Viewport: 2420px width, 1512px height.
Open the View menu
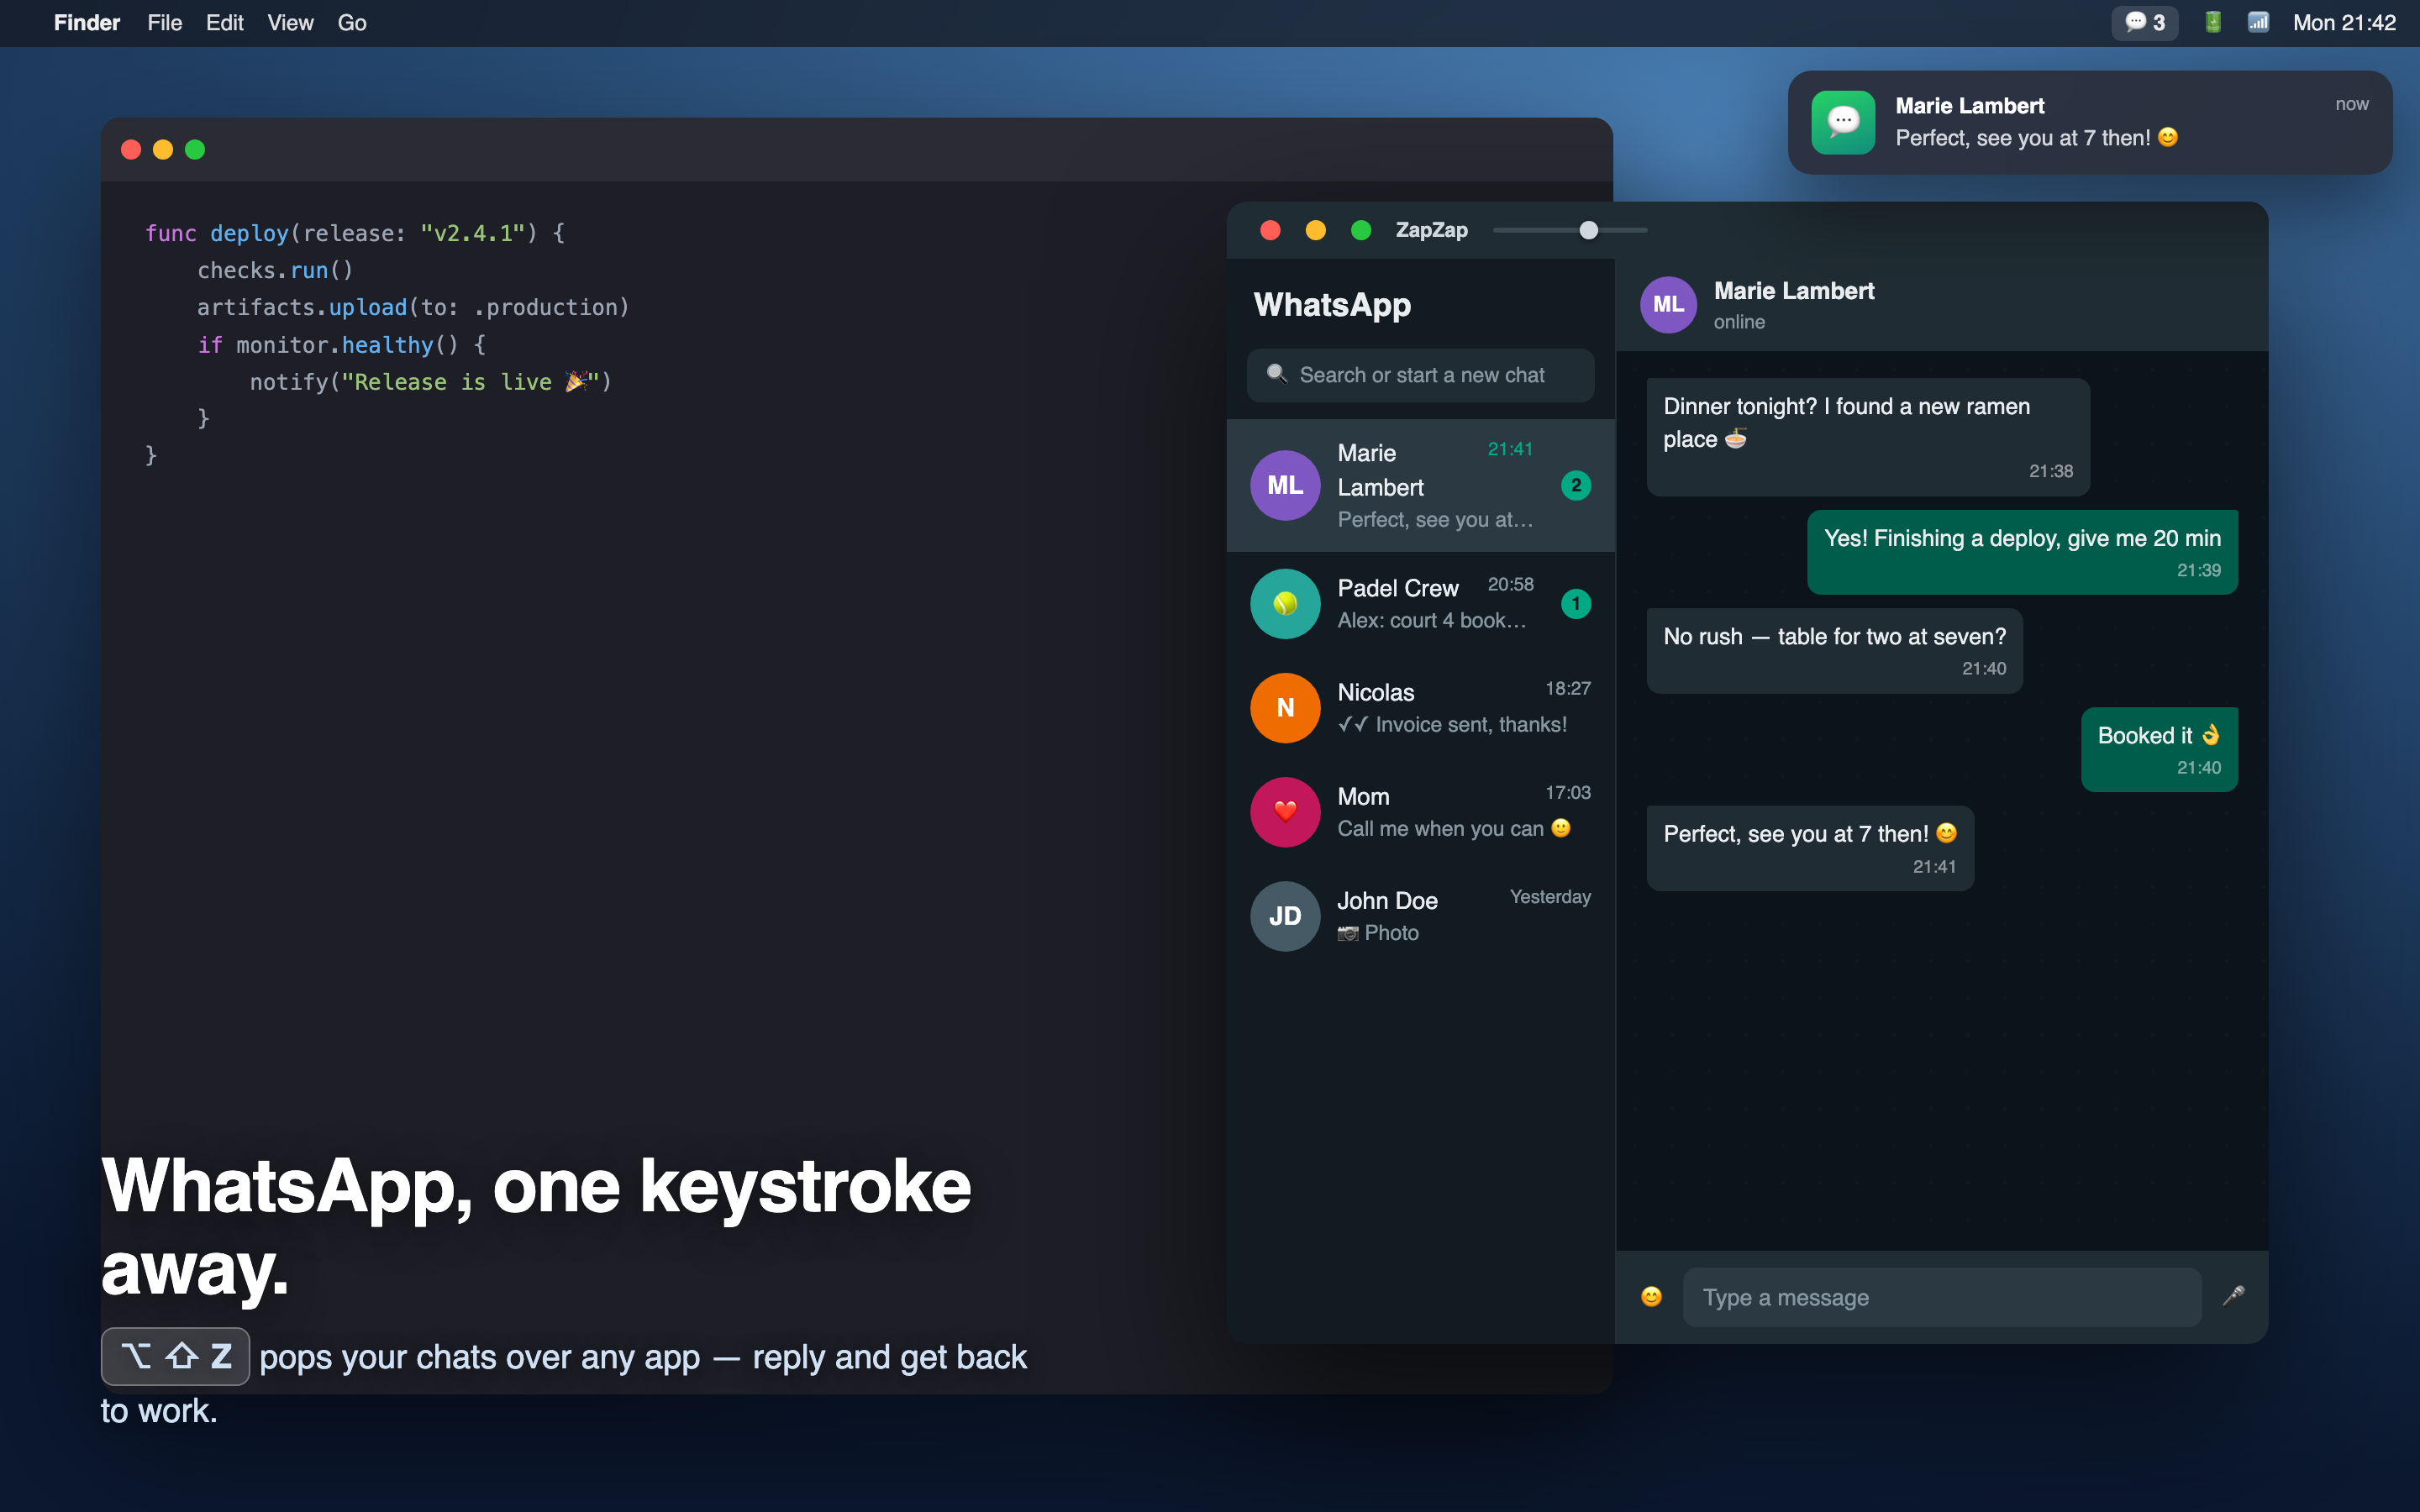point(290,22)
